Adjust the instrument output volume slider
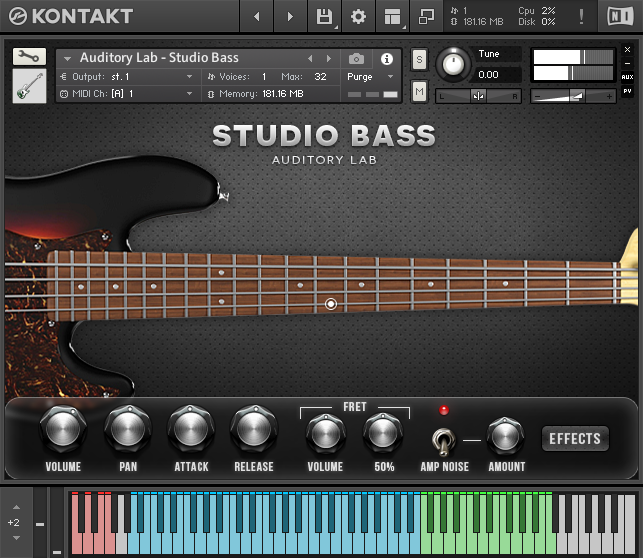Screen dimensions: 643x558 573,97
